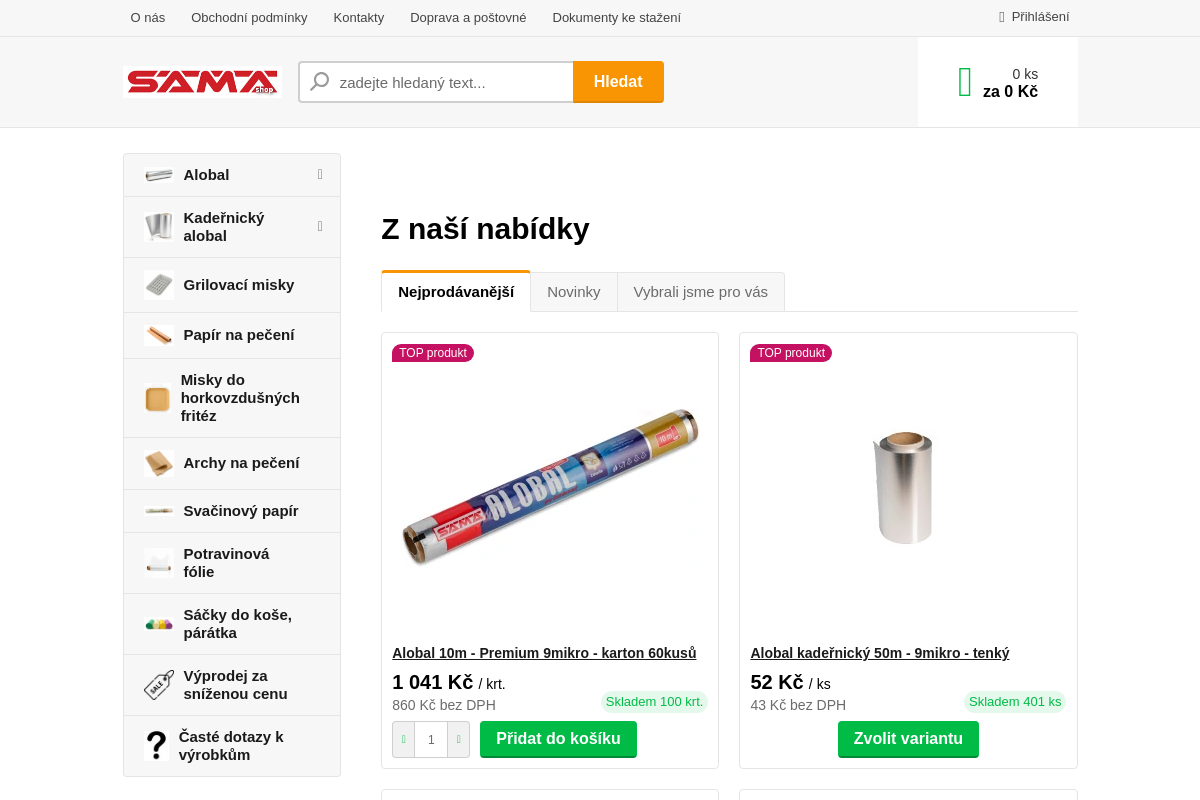Click the Papír na pečení baking paper icon
The height and width of the screenshot is (800, 1200).
tap(158, 335)
